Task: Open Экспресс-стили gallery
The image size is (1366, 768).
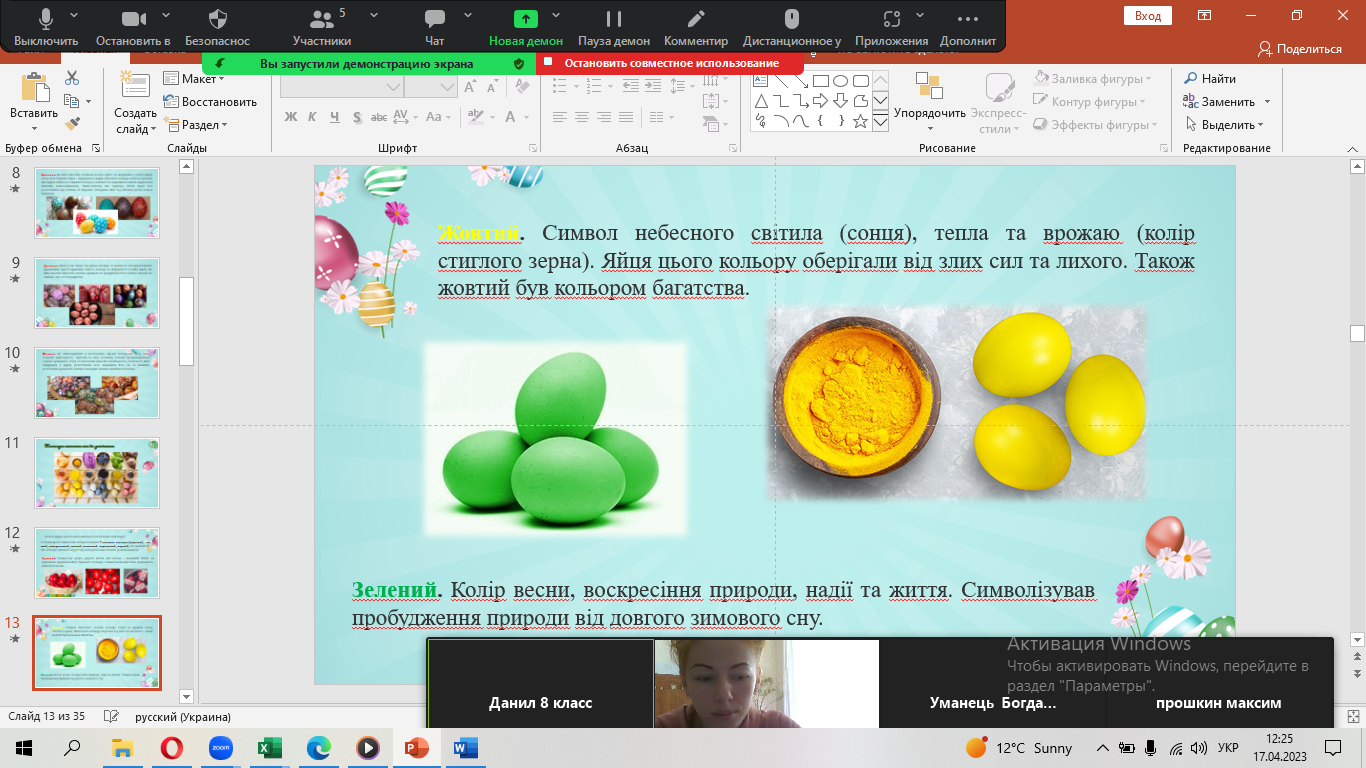Action: tap(998, 104)
